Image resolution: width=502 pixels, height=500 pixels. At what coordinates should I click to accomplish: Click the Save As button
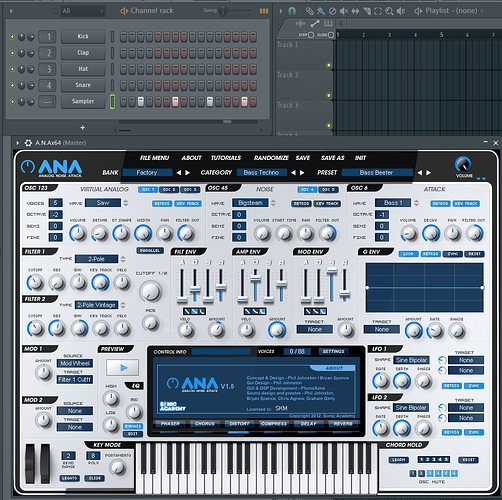coord(333,158)
